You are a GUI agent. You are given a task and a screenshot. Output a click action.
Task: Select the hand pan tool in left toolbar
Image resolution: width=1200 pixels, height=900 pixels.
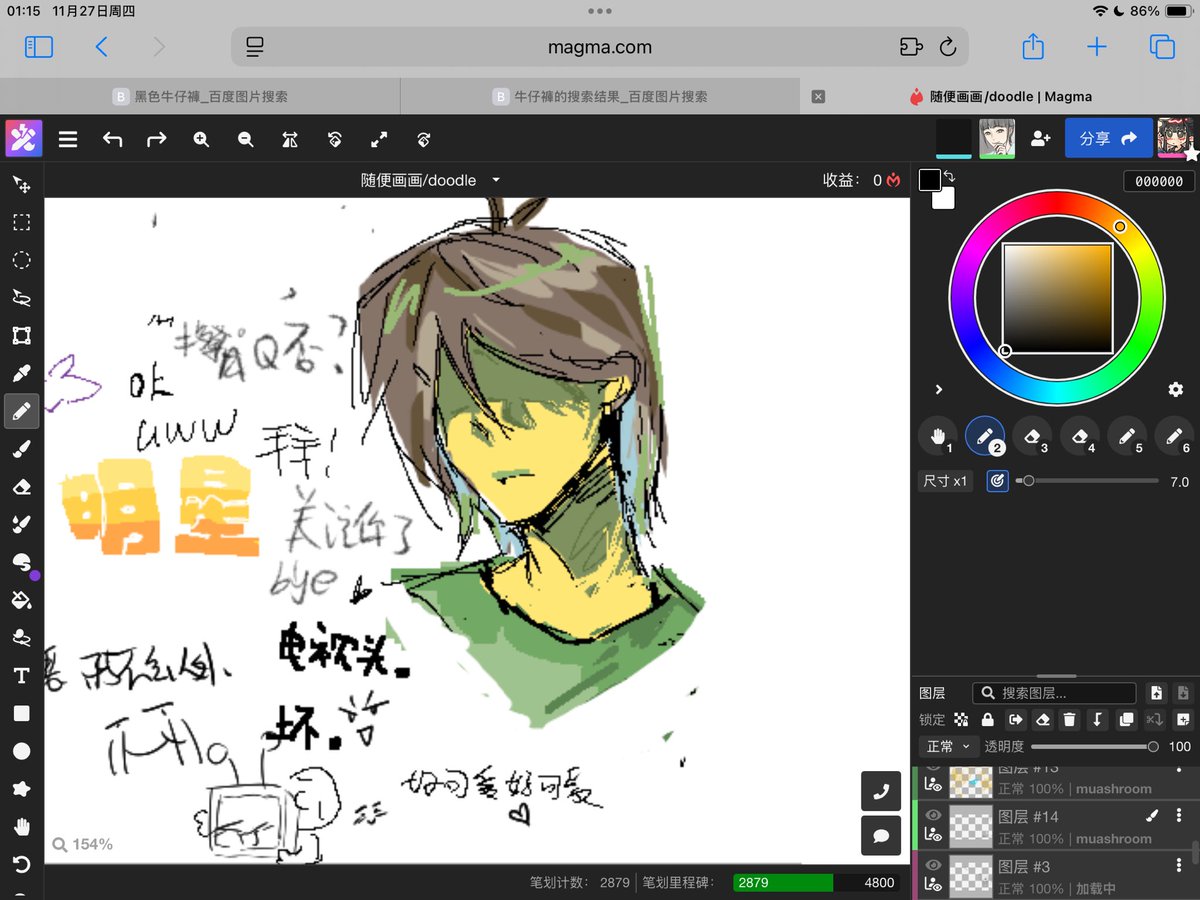pos(21,827)
